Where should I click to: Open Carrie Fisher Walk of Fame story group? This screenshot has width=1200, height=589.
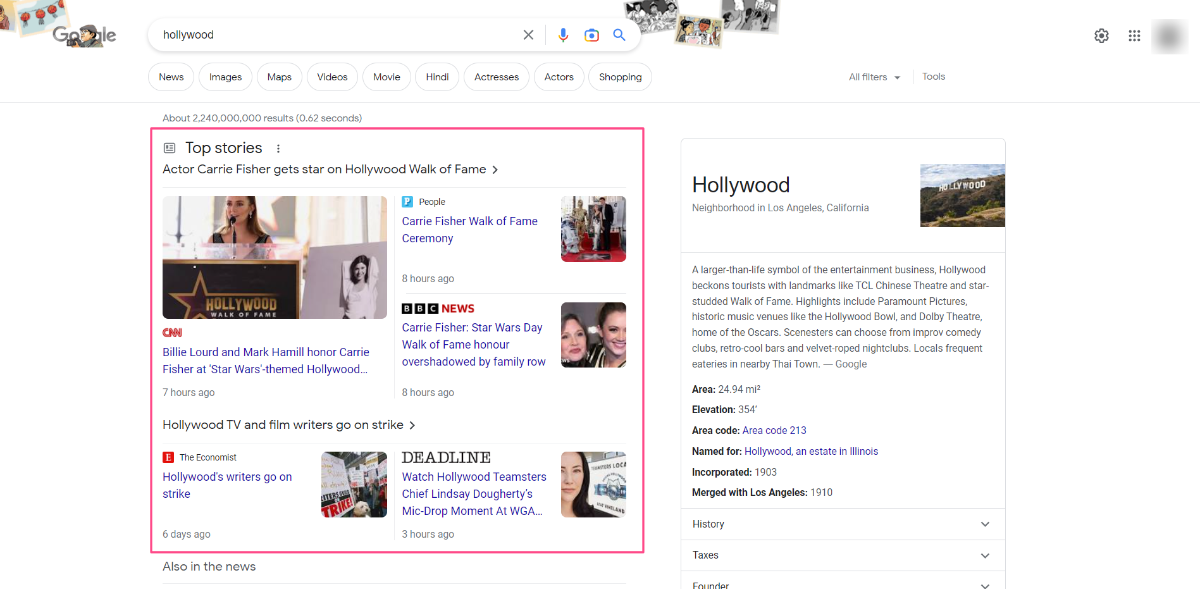click(331, 169)
